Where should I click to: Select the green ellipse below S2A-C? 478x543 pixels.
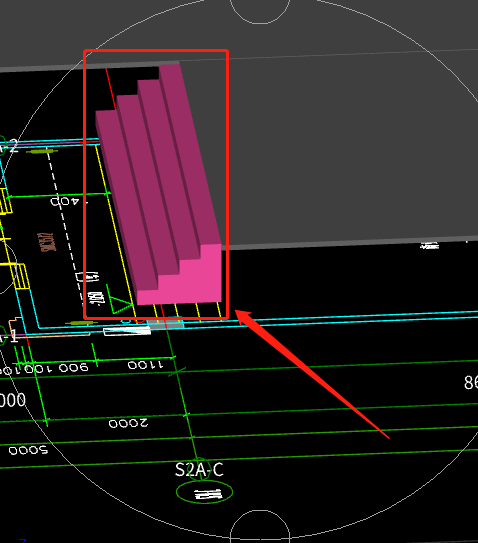click(x=204, y=492)
